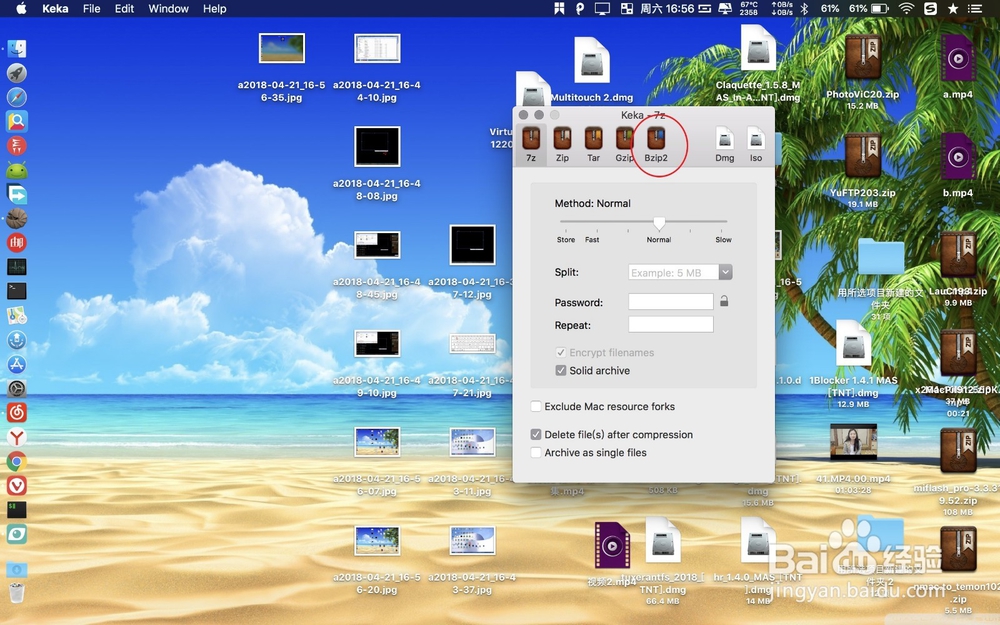Click the compression Method slider handle
Image resolution: width=1000 pixels, height=625 pixels.
click(659, 223)
